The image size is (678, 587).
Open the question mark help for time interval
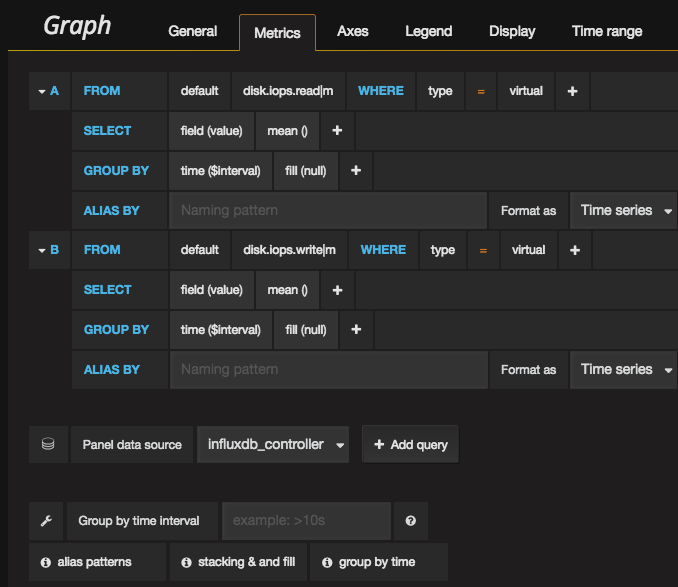[x=410, y=521]
